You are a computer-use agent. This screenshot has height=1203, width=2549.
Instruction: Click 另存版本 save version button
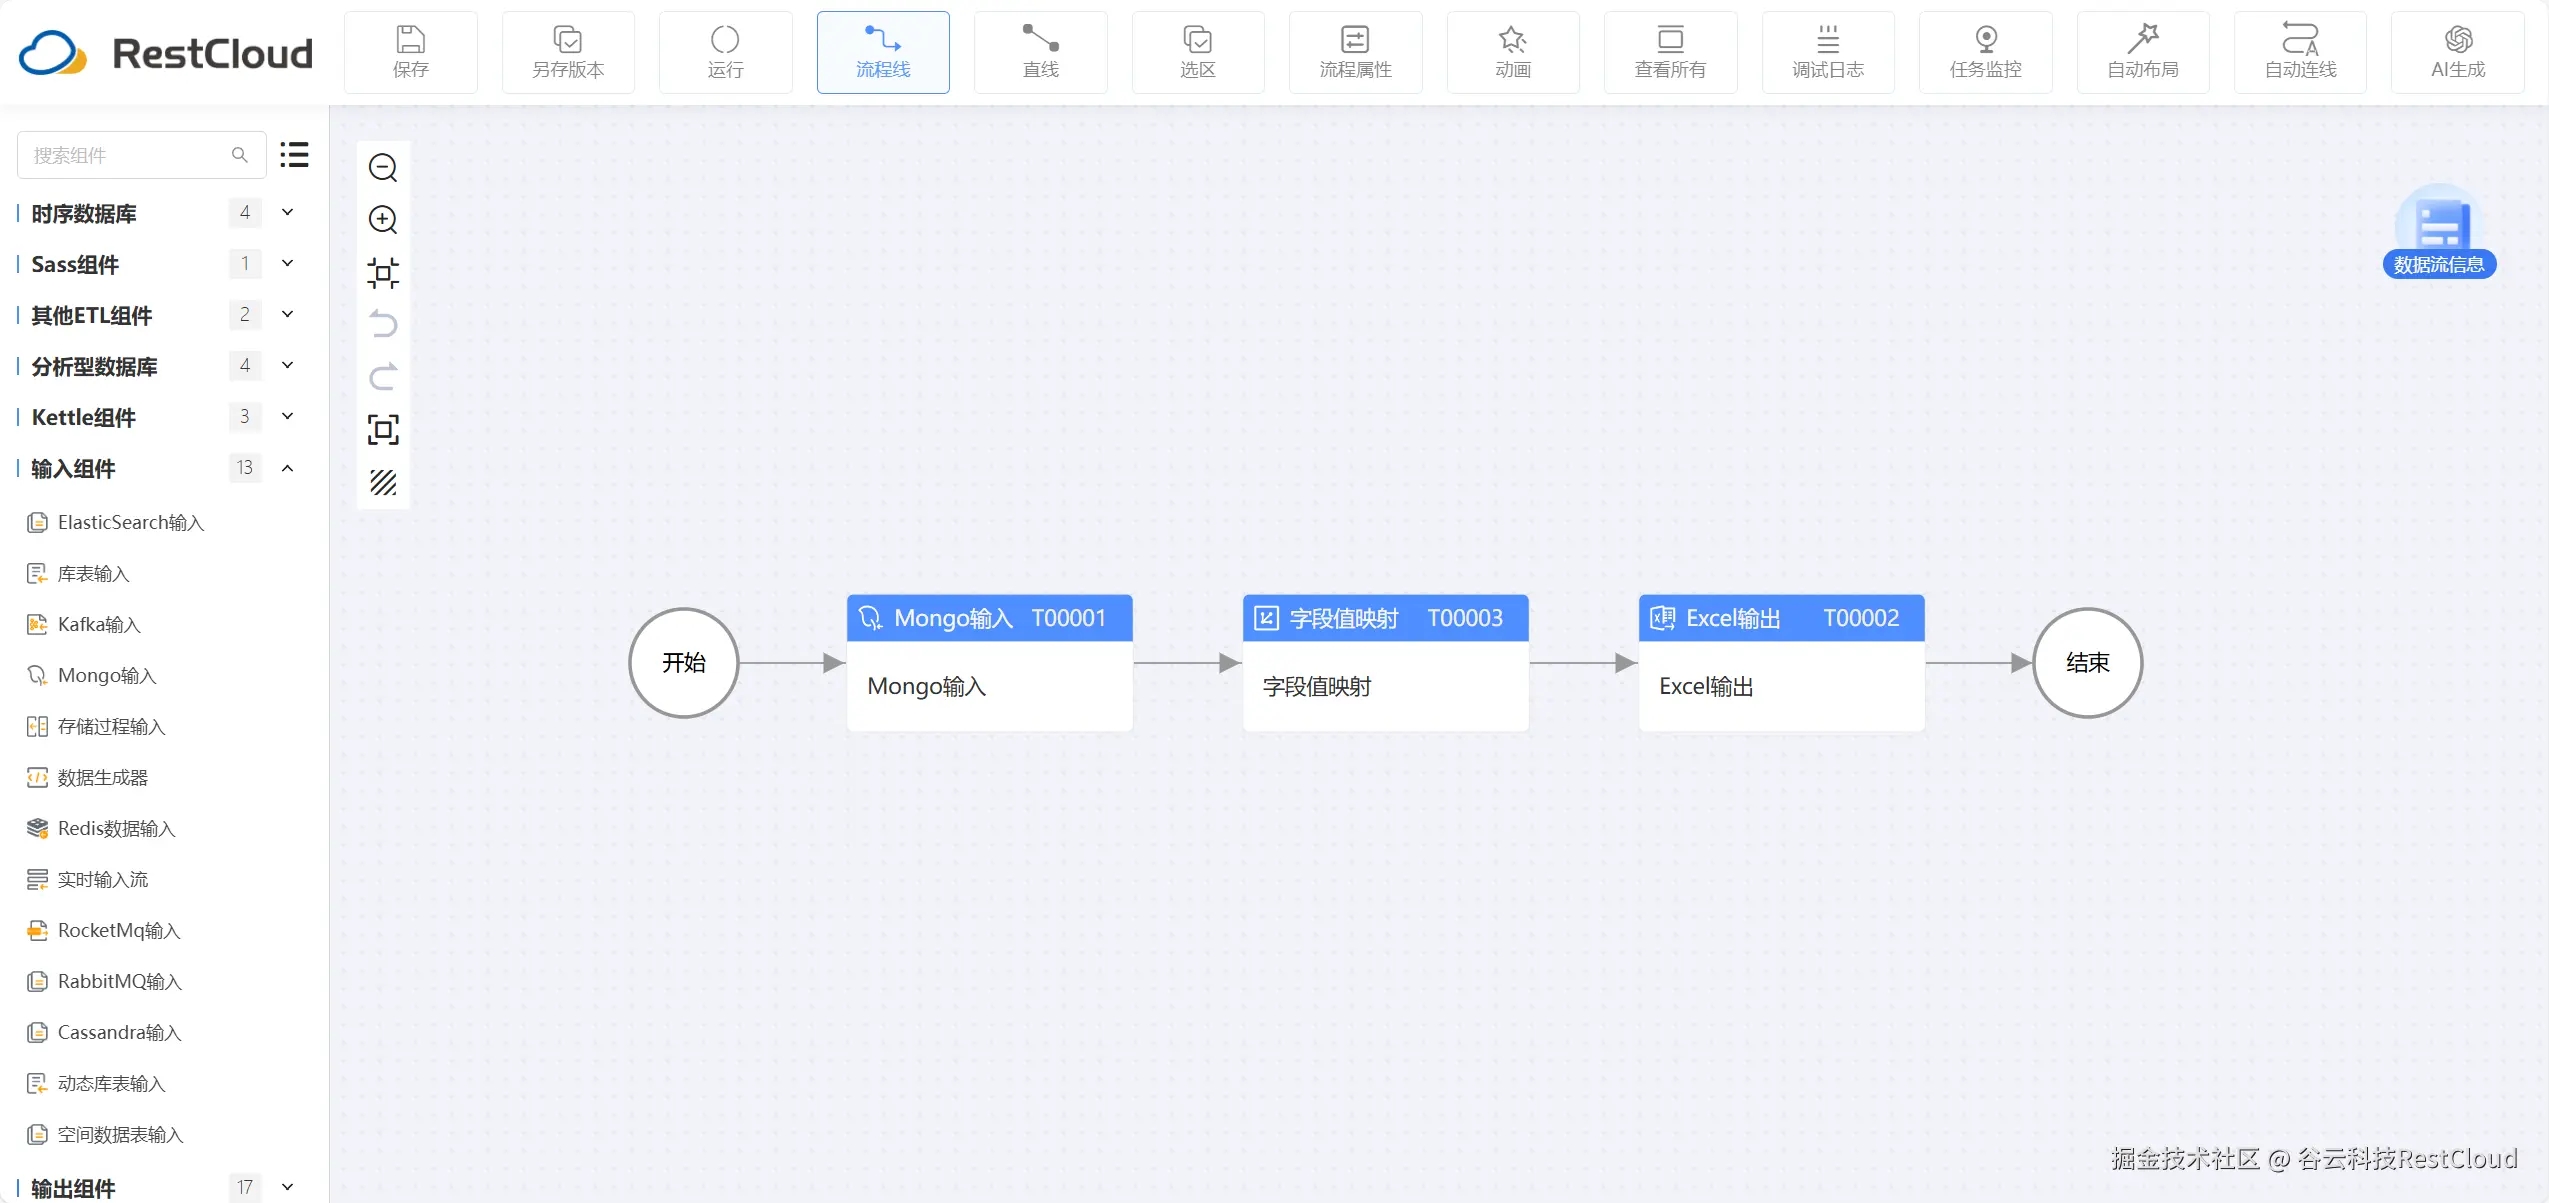[x=568, y=53]
